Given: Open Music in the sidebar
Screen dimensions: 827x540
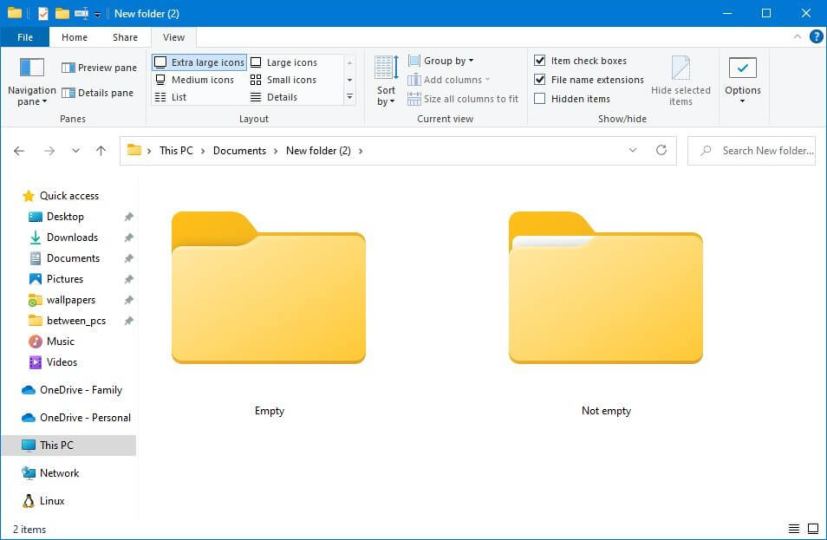Looking at the screenshot, I should [x=60, y=341].
